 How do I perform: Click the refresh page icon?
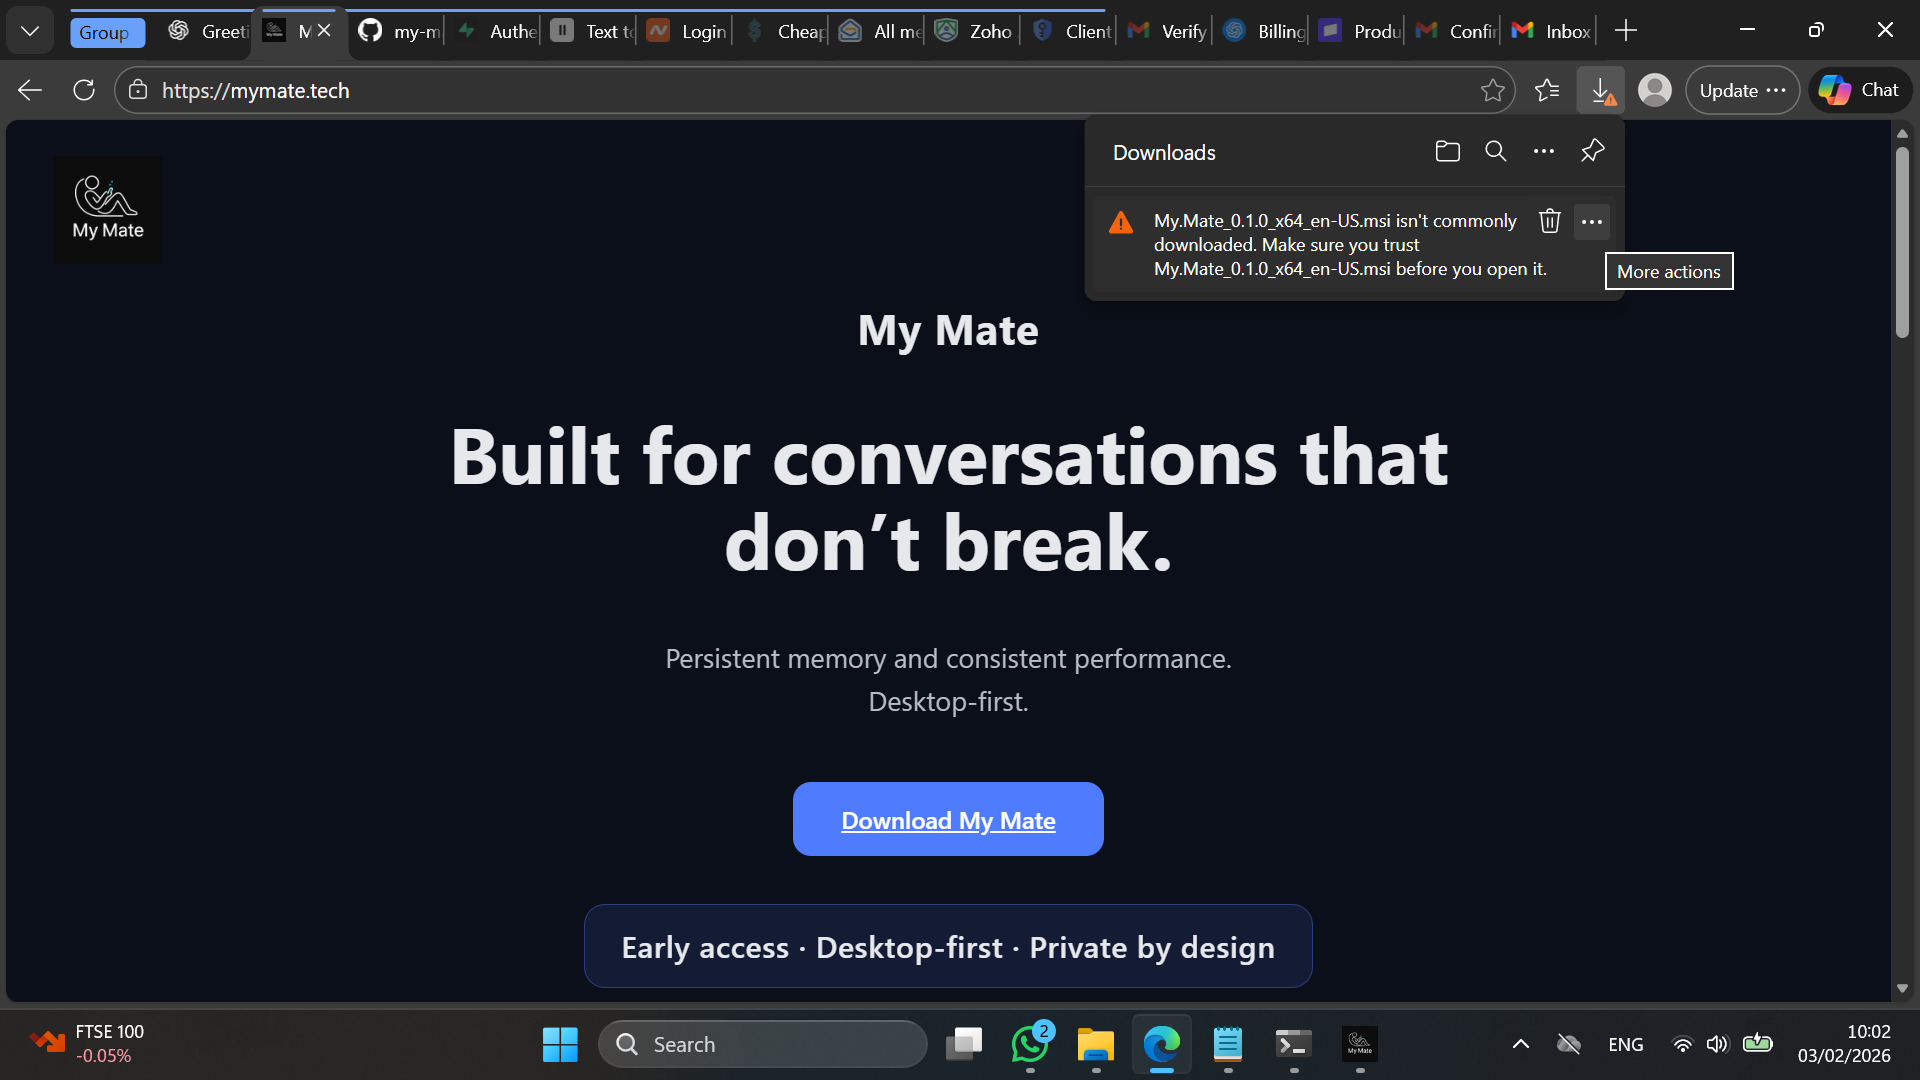84,91
